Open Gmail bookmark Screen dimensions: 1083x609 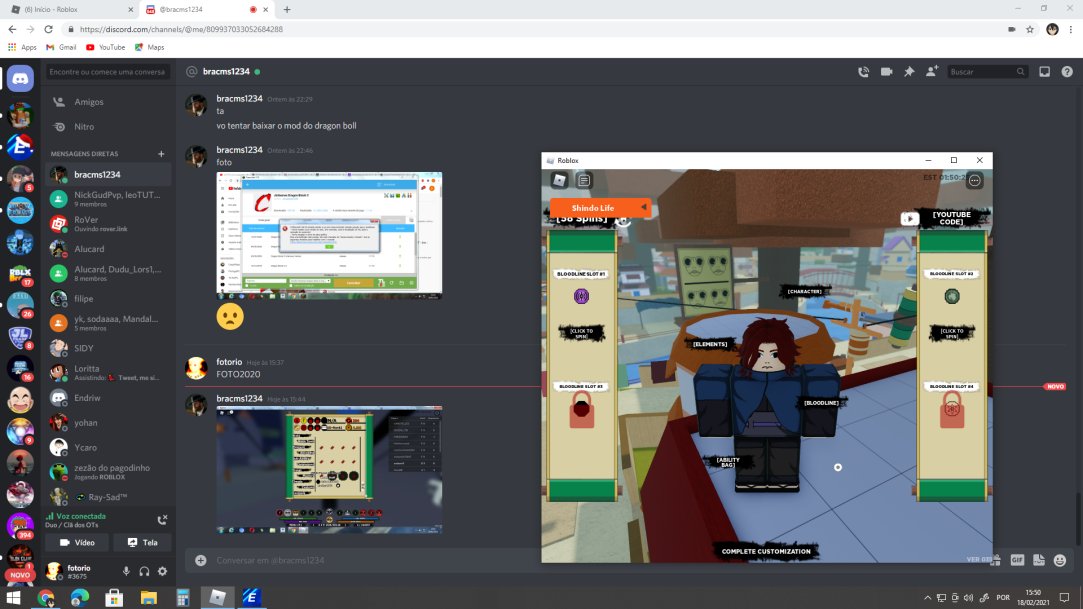pyautogui.click(x=61, y=47)
